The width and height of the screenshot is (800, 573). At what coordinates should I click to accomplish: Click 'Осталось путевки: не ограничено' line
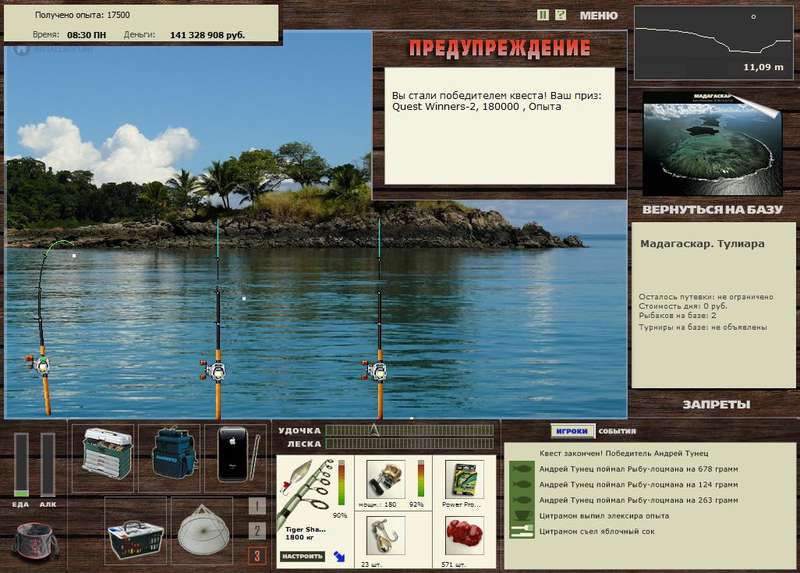[x=706, y=297]
